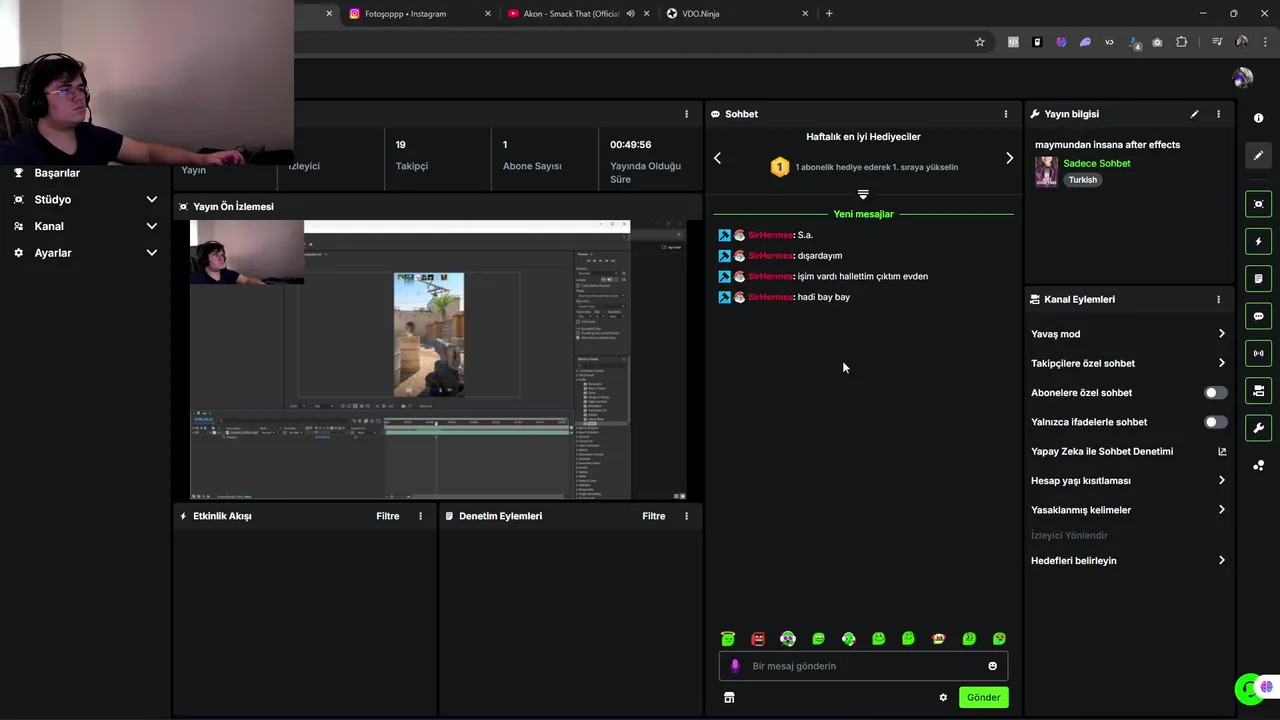Open Etkinlik Akışı panel three-dot menu
This screenshot has width=1280, height=720.
click(x=420, y=516)
